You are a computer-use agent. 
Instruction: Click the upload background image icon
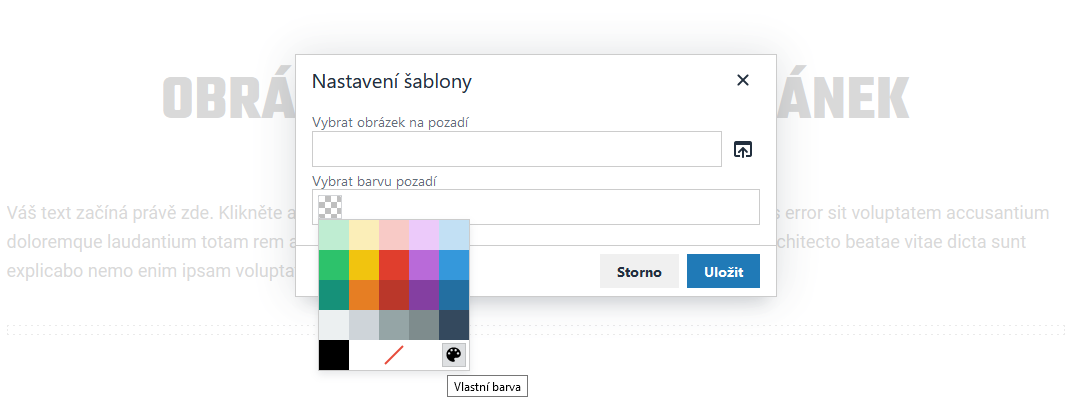742,149
